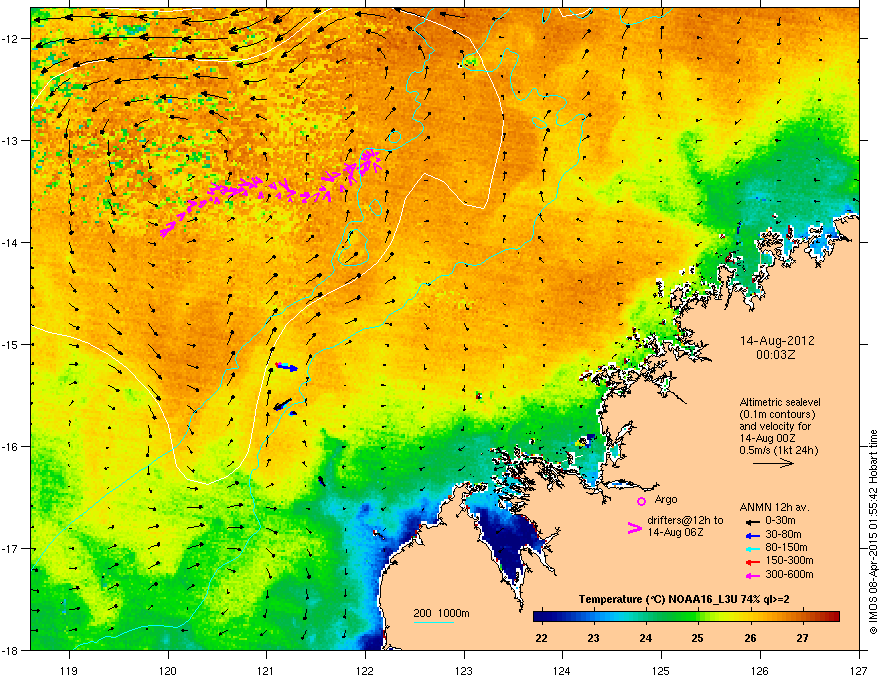The width and height of the screenshot is (880, 680).
Task: Click the magenta 300-600m arrow in legend
Action: (x=752, y=575)
